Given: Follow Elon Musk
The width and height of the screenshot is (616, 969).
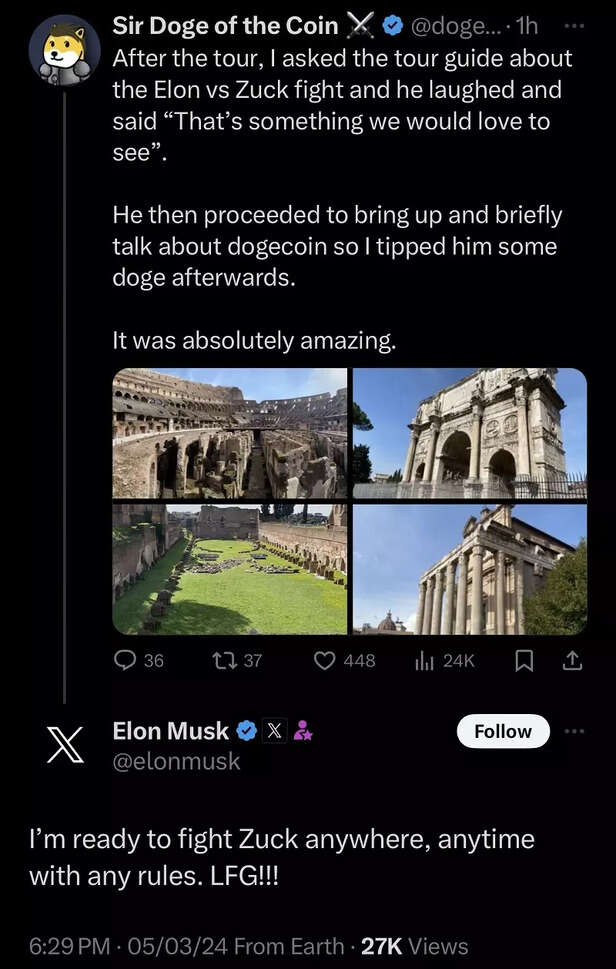Looking at the screenshot, I should pos(503,731).
